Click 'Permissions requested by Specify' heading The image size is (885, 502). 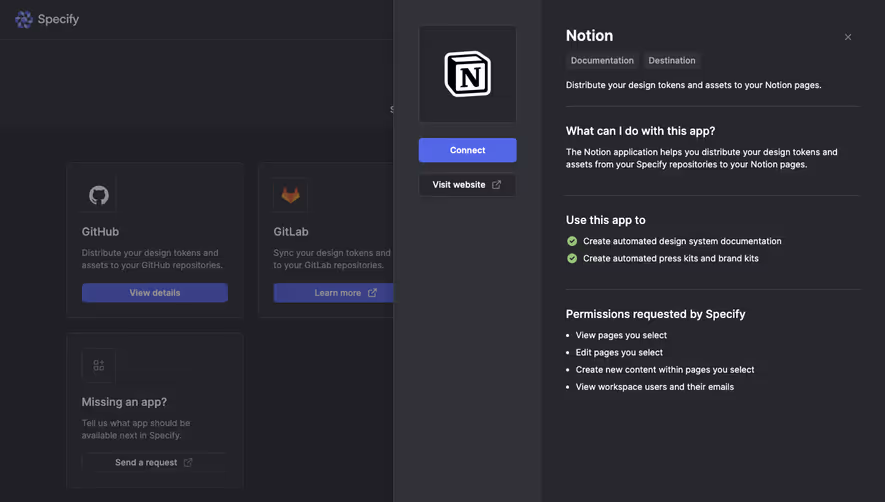tap(655, 314)
